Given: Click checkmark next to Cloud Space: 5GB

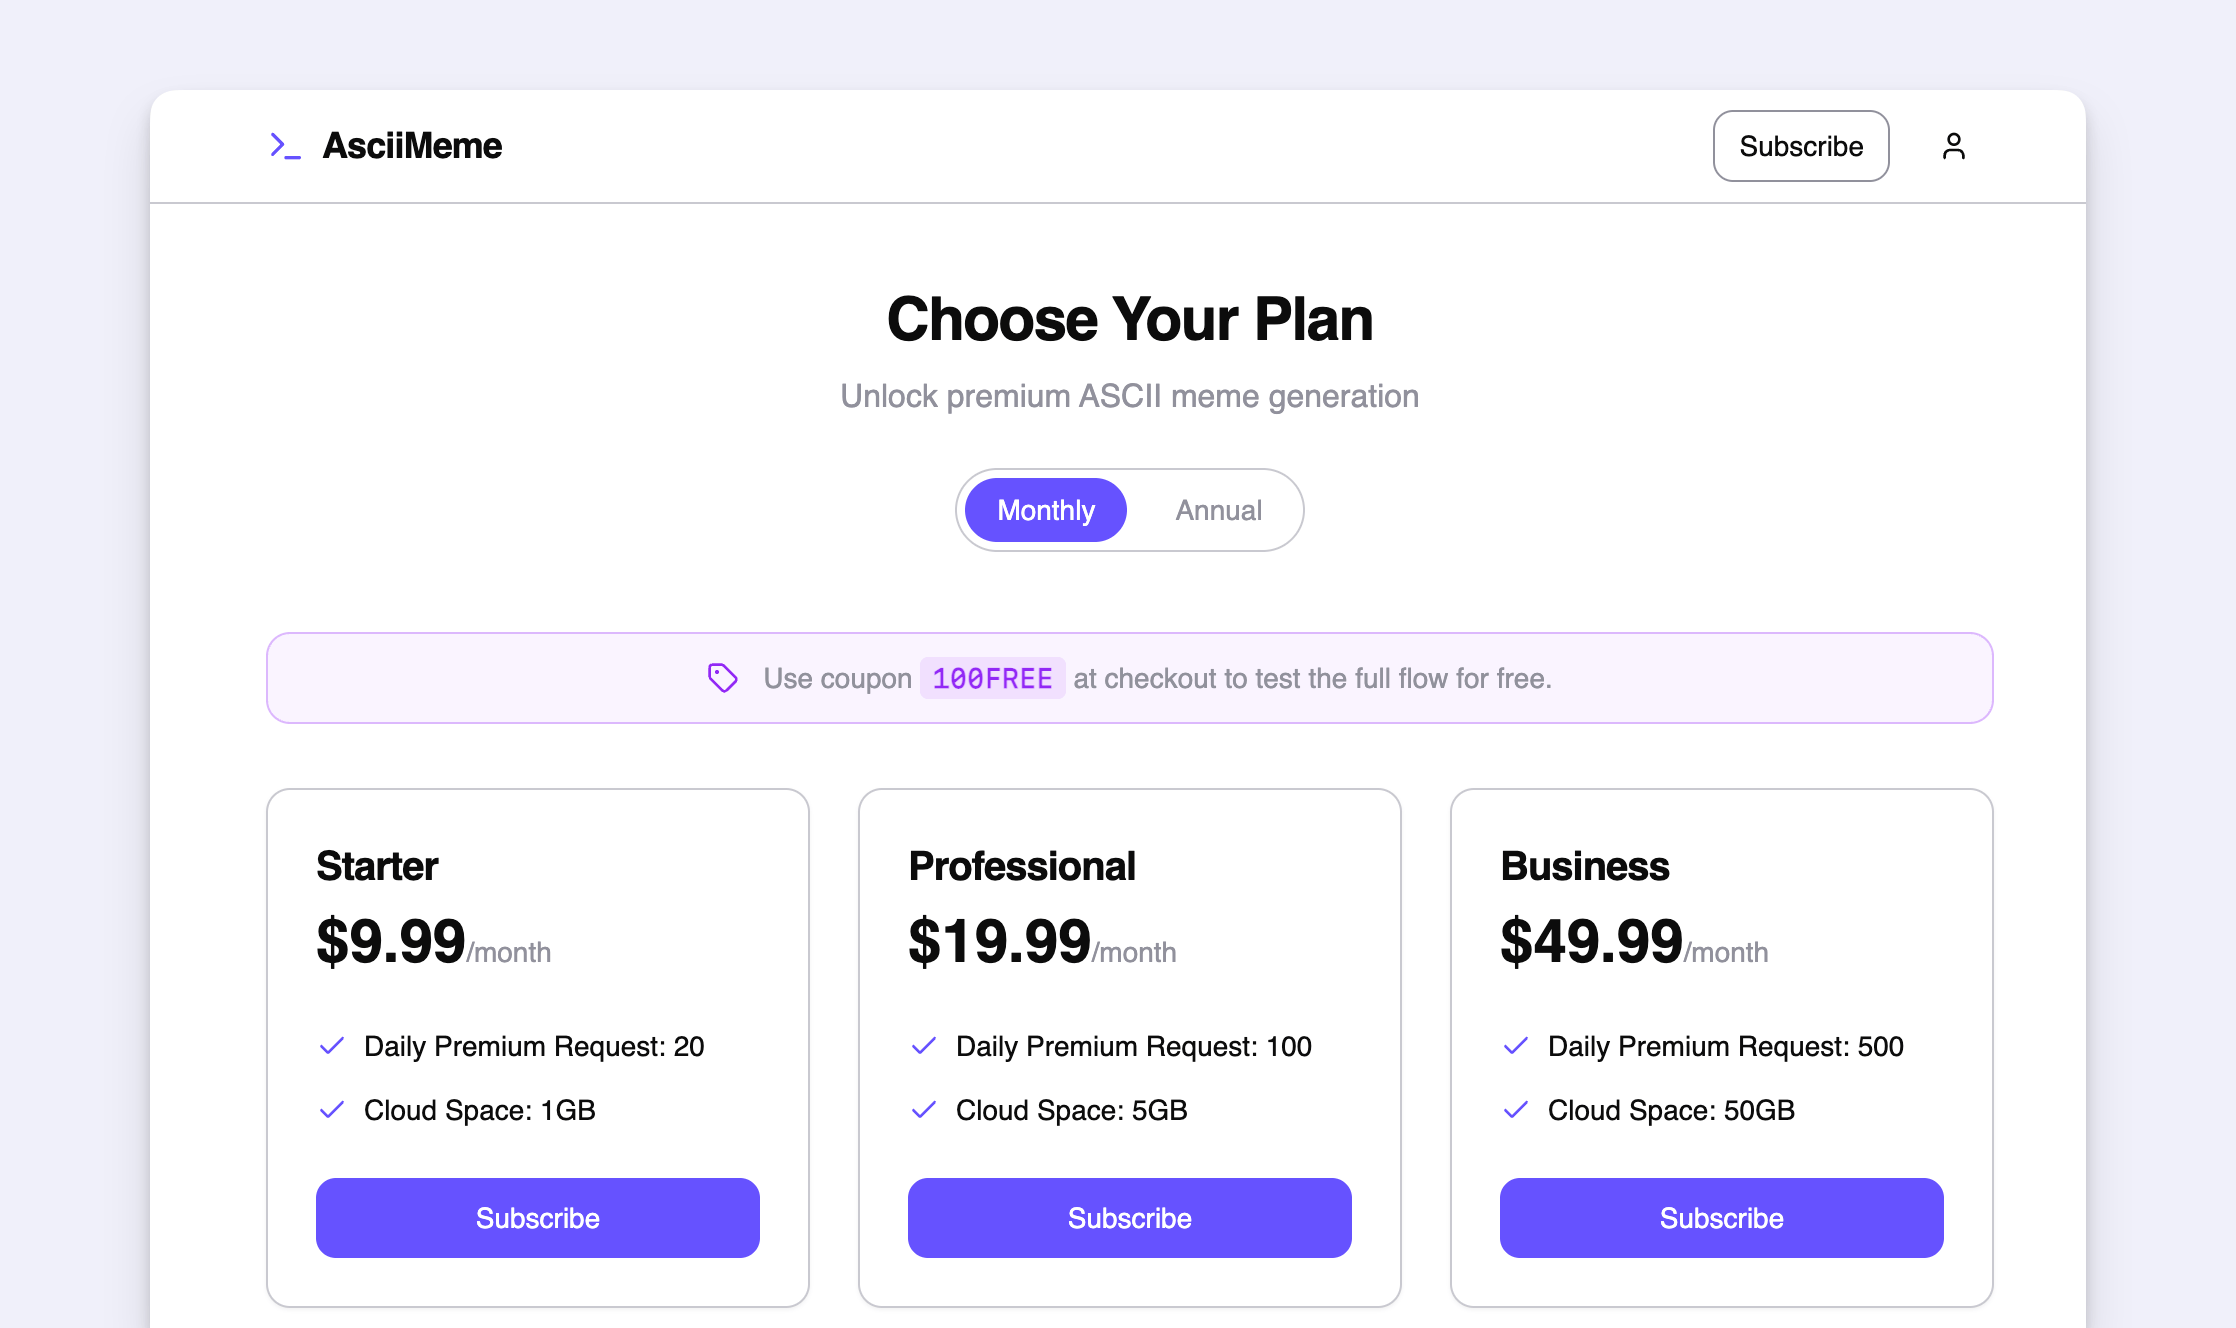Looking at the screenshot, I should [x=924, y=1110].
